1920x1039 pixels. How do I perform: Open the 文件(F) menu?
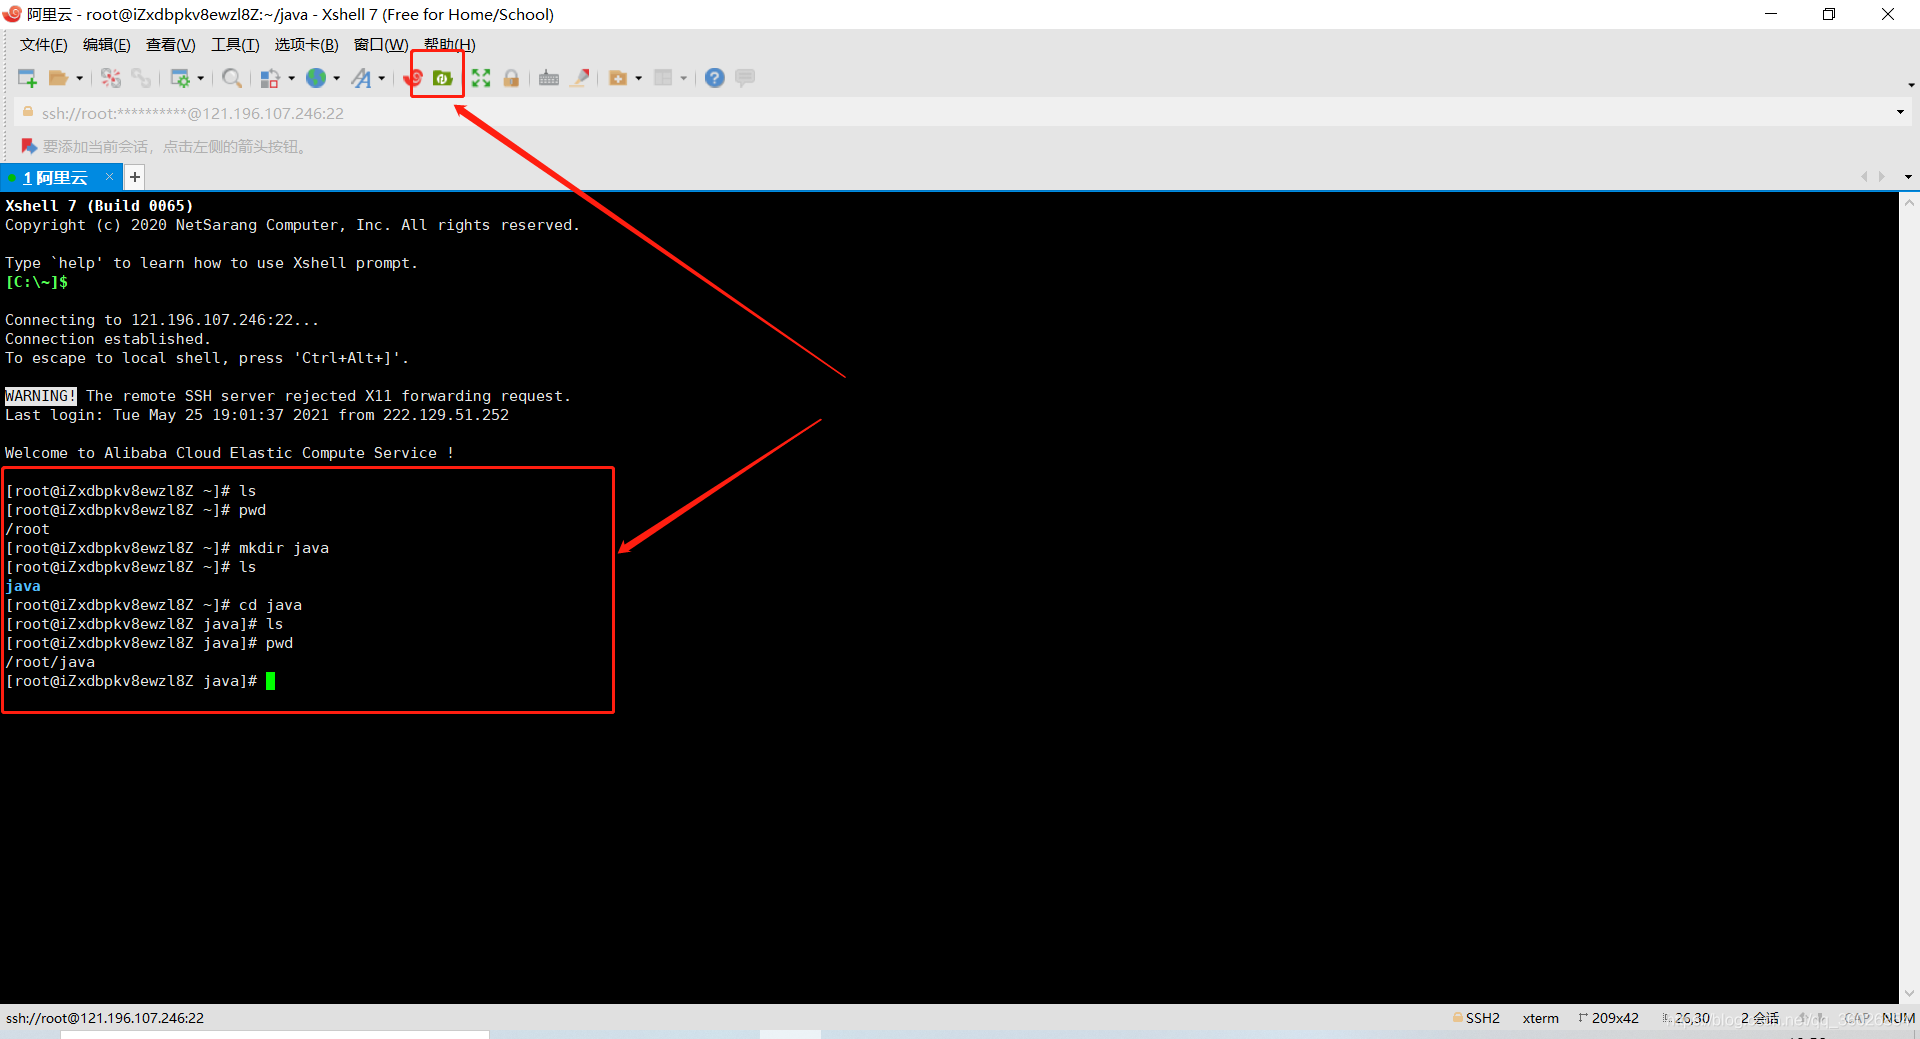[x=44, y=45]
